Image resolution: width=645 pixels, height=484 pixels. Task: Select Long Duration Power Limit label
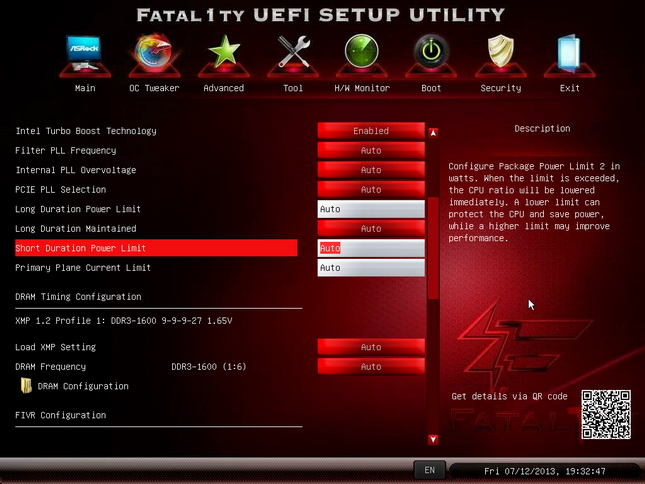[78, 209]
